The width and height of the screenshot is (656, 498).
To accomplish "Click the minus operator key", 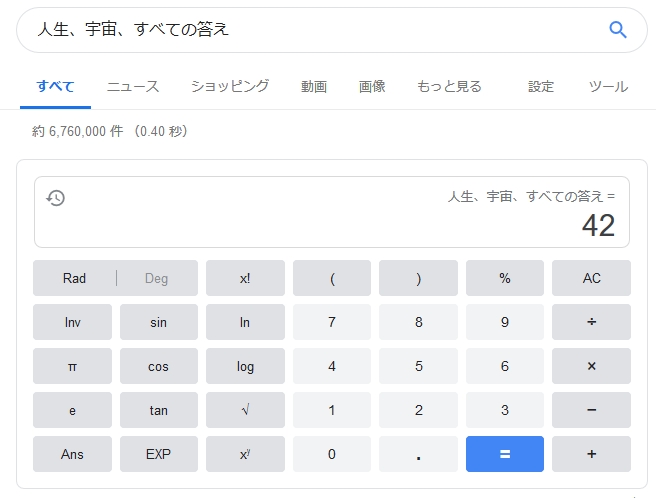I will click(592, 410).
